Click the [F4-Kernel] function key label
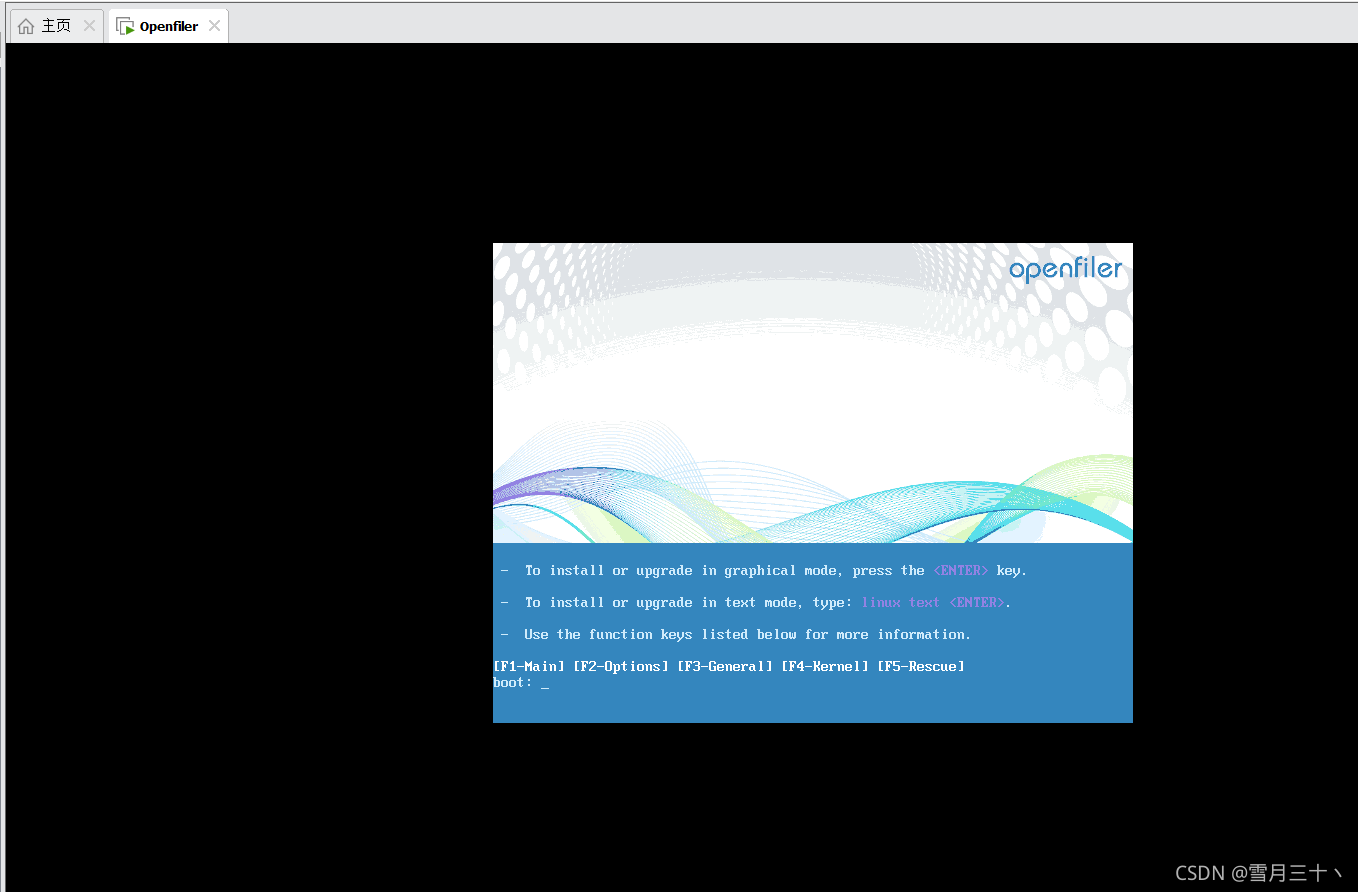Viewport: 1358px width, 892px height. (825, 666)
